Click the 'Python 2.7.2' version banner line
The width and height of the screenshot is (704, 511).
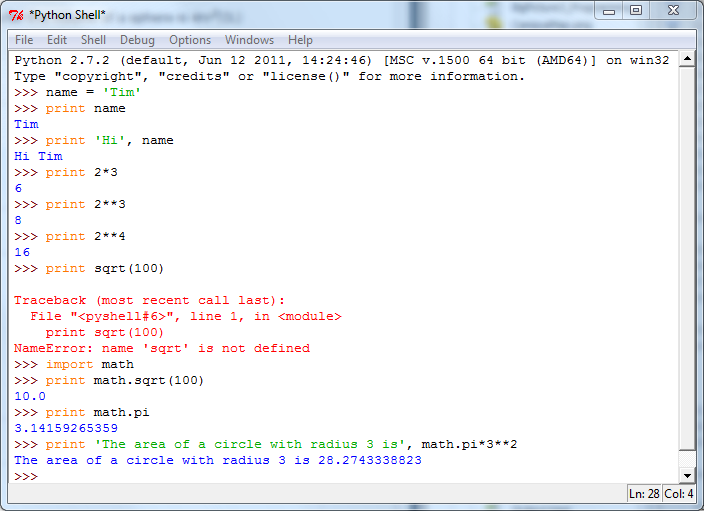click(x=341, y=61)
